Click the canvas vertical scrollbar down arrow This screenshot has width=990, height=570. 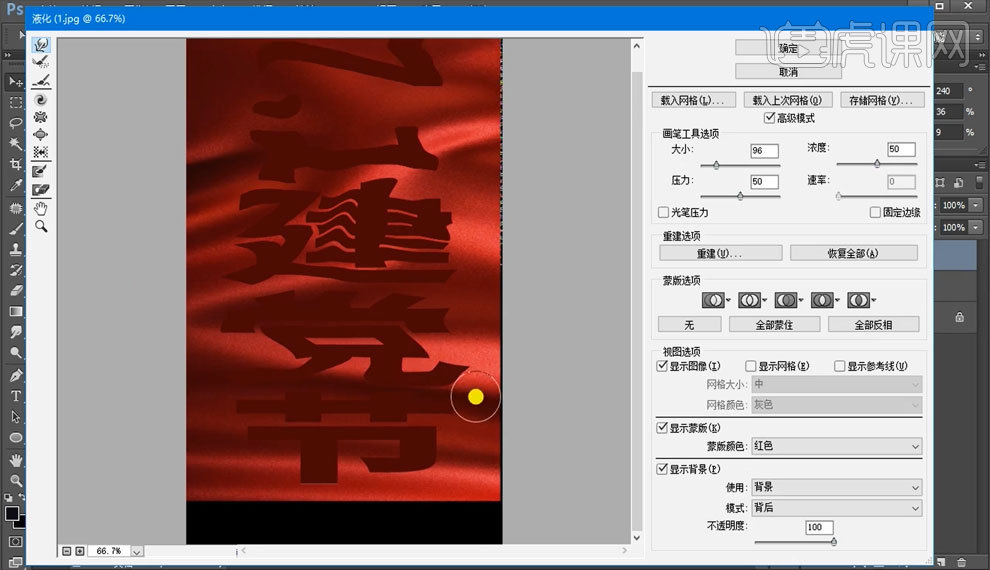[x=636, y=538]
